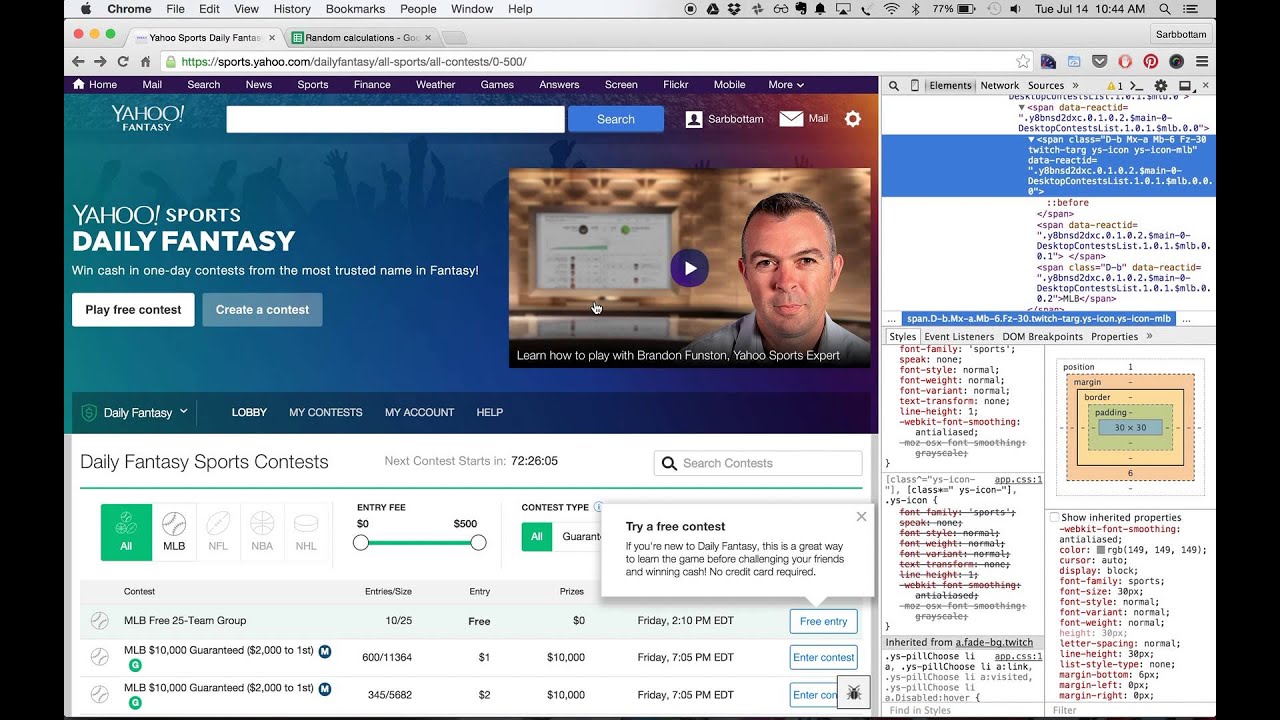Screen dimensions: 1280x720
Task: Open Spotlight search in the menu bar
Action: coord(1167,9)
